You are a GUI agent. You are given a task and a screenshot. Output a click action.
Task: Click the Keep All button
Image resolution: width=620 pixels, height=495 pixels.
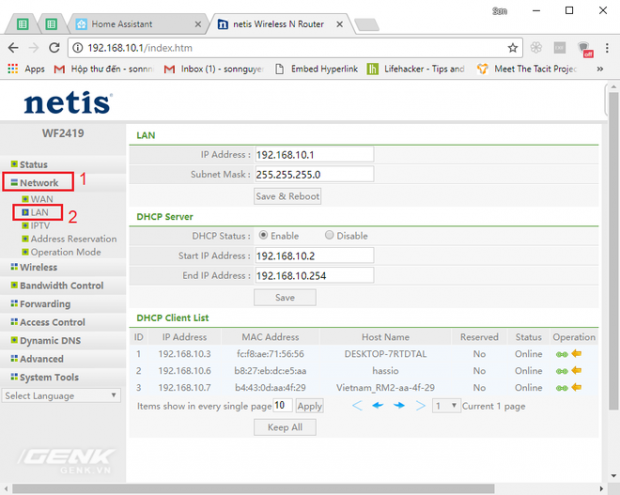(285, 427)
